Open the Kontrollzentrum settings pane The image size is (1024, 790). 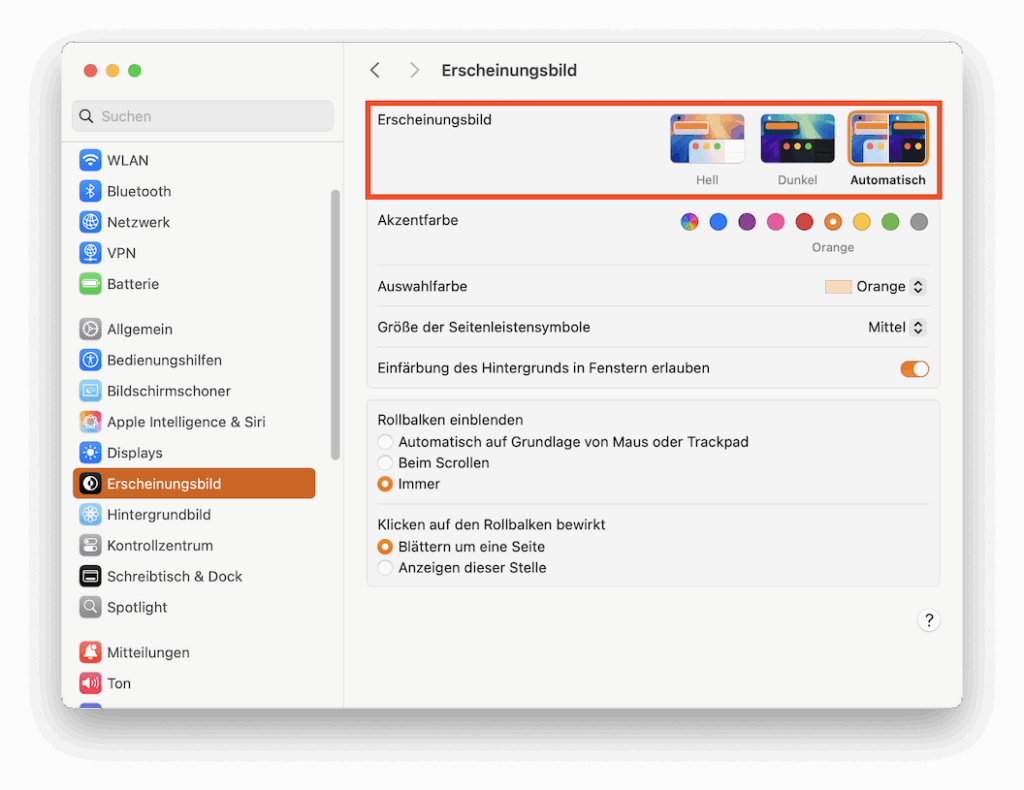tap(194, 545)
